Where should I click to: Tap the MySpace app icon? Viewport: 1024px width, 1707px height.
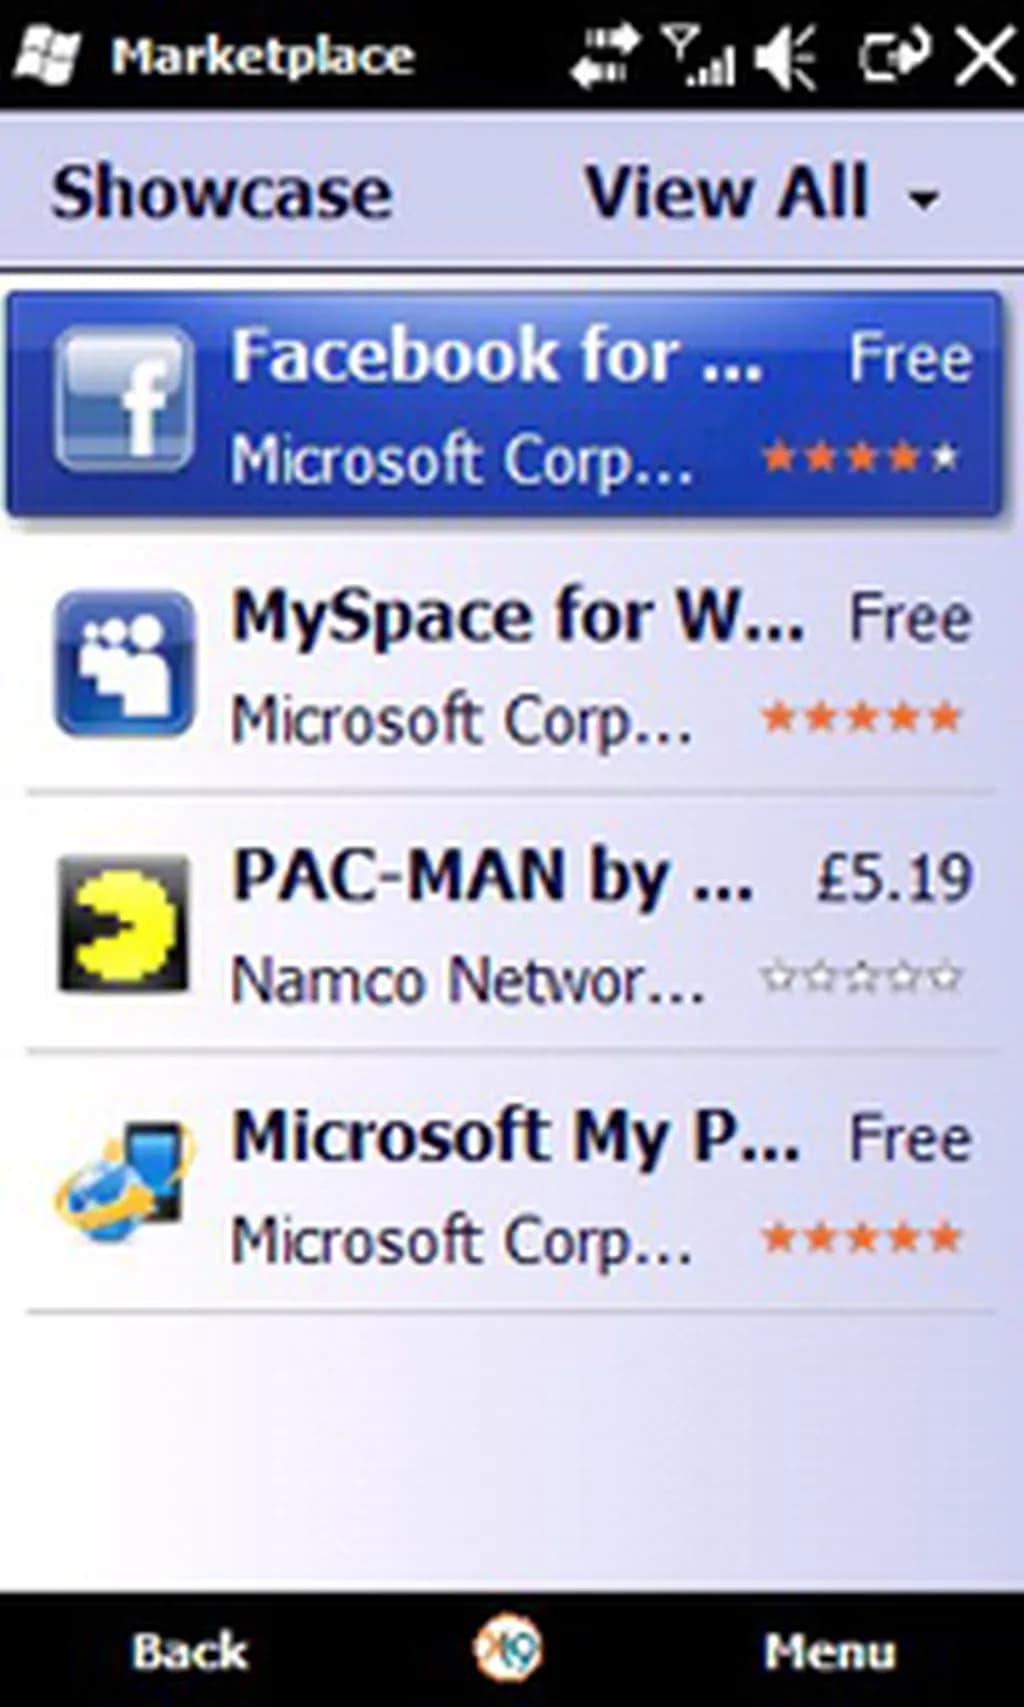[124, 663]
